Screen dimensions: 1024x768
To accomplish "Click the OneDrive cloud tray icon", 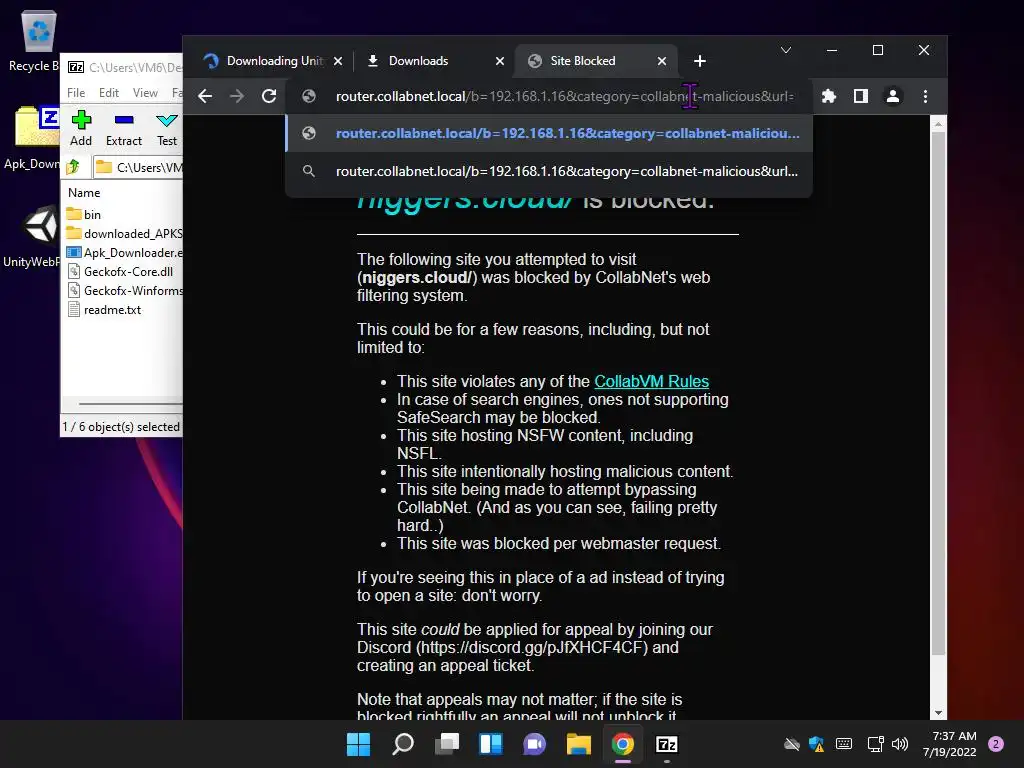I will (792, 744).
